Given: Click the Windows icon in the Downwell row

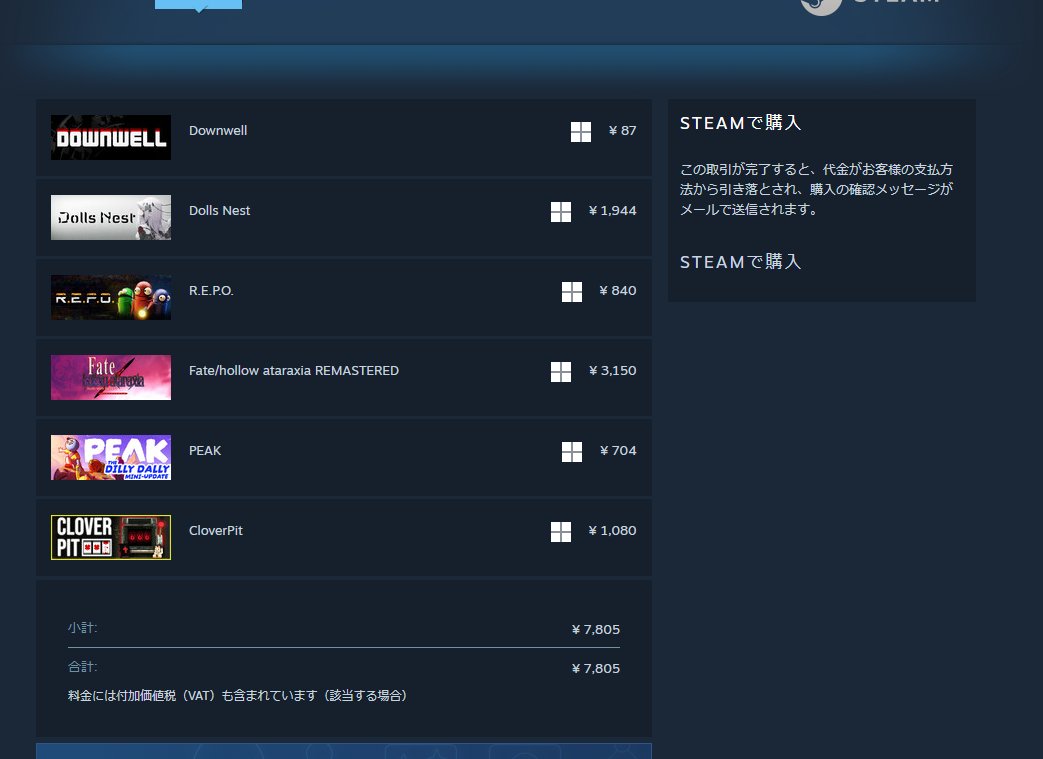Looking at the screenshot, I should [x=581, y=132].
